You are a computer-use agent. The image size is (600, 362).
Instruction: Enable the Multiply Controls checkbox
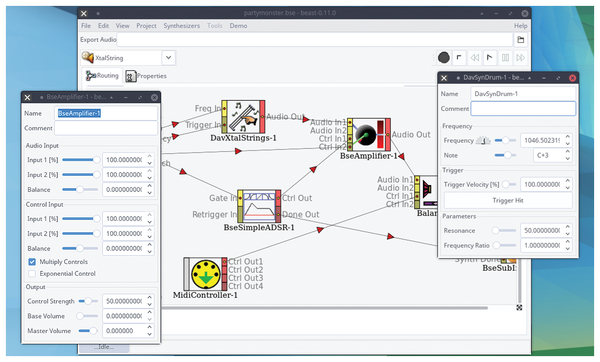32,262
